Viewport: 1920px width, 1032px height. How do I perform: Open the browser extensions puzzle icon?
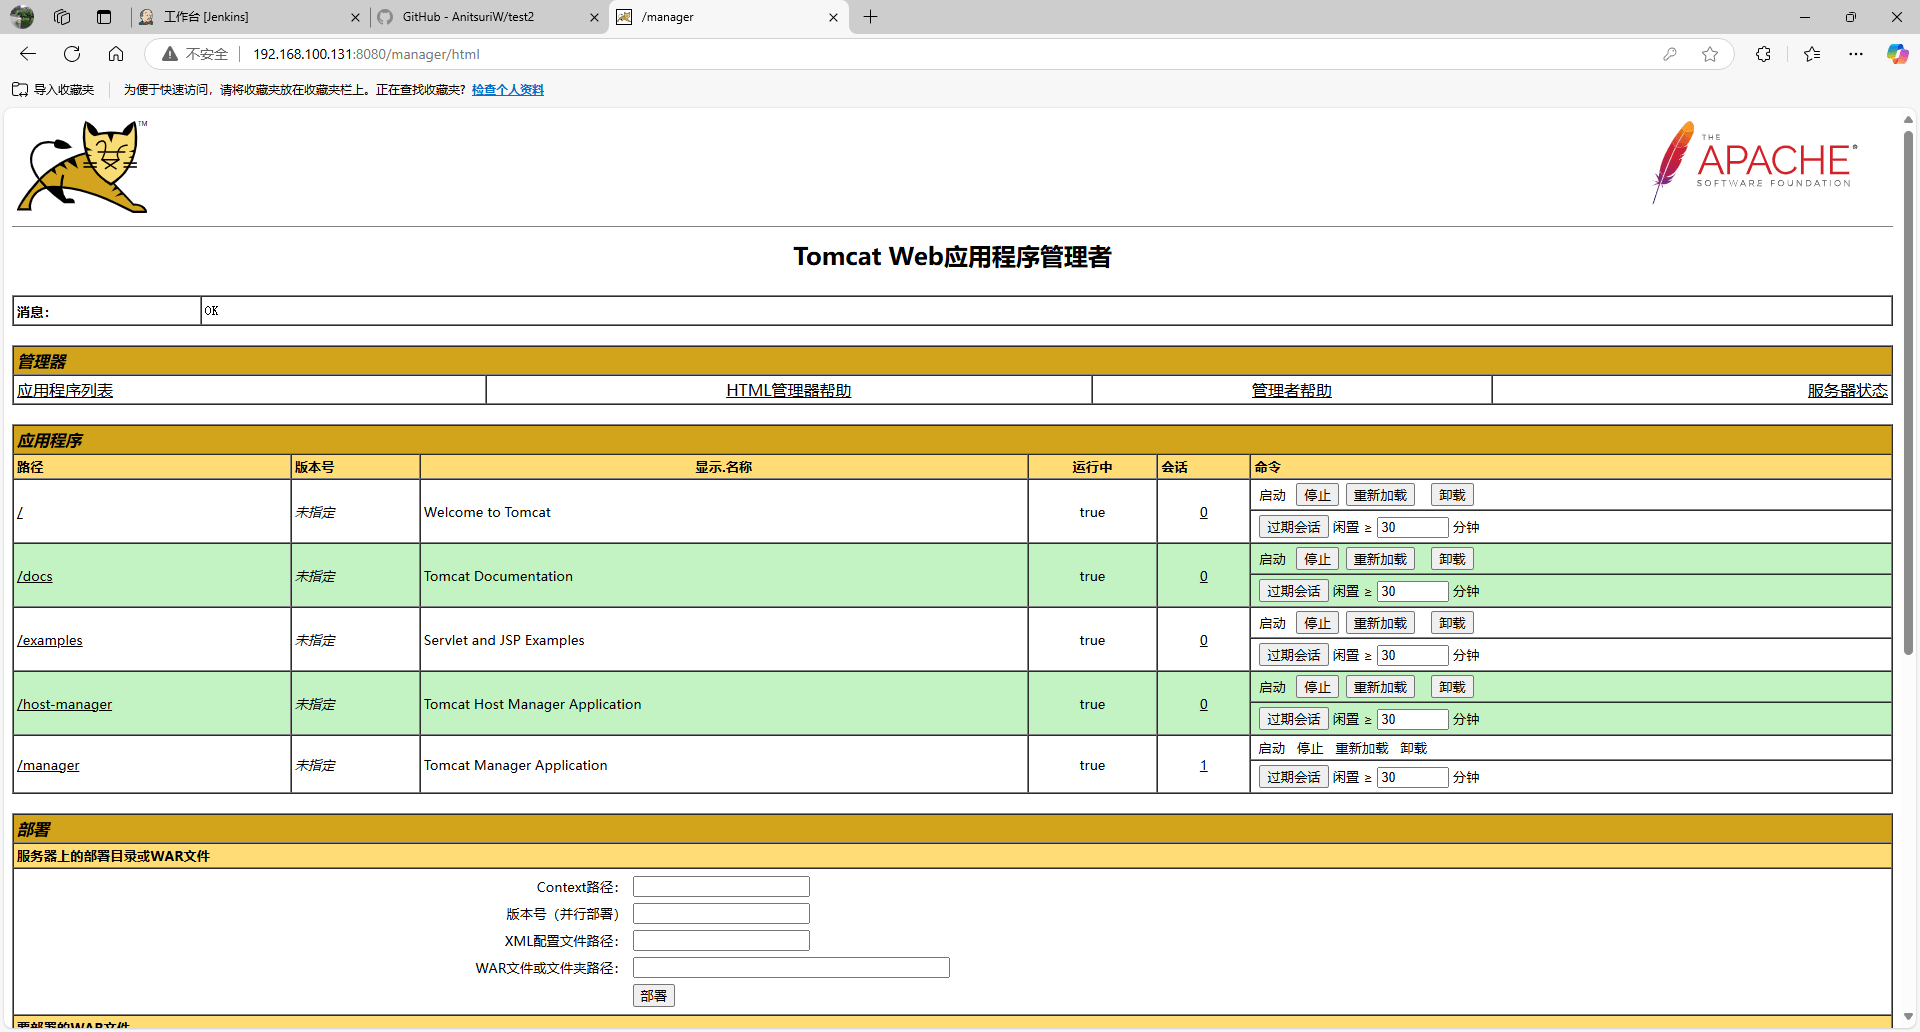[1763, 54]
